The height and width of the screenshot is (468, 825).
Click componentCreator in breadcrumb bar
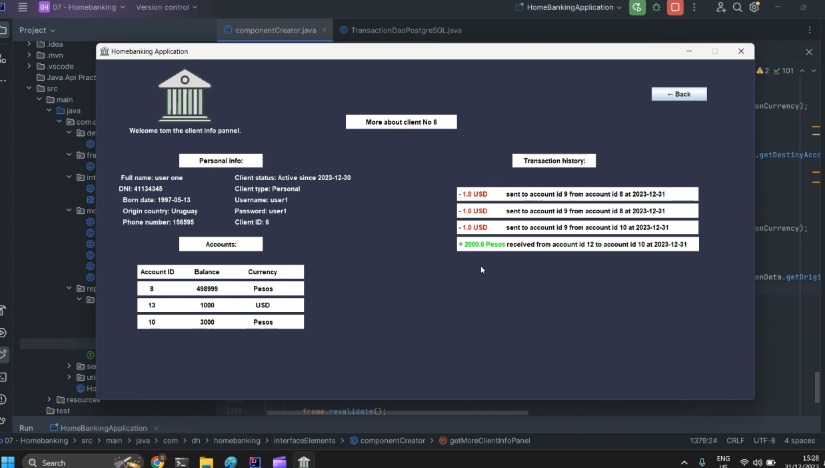coord(387,441)
